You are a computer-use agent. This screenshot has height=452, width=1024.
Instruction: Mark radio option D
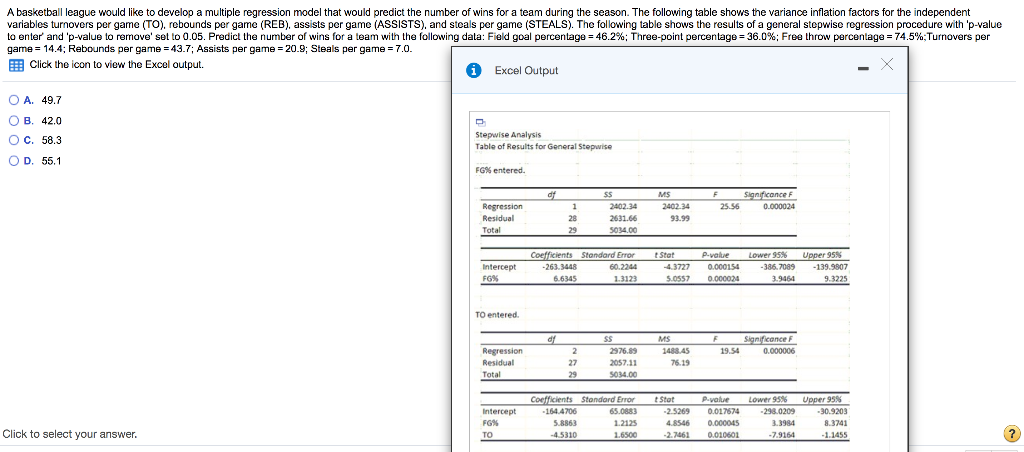click(14, 161)
